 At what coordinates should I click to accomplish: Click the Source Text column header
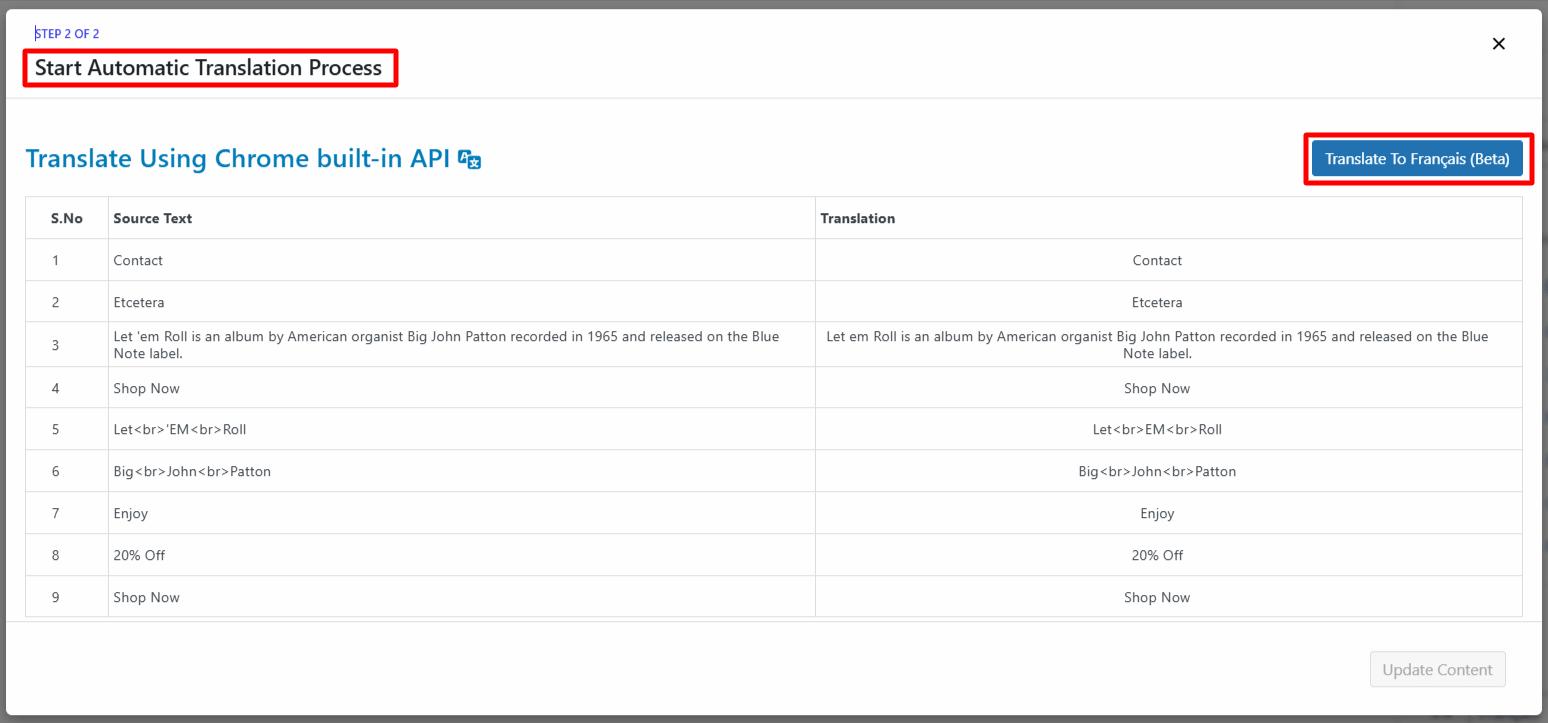[153, 218]
